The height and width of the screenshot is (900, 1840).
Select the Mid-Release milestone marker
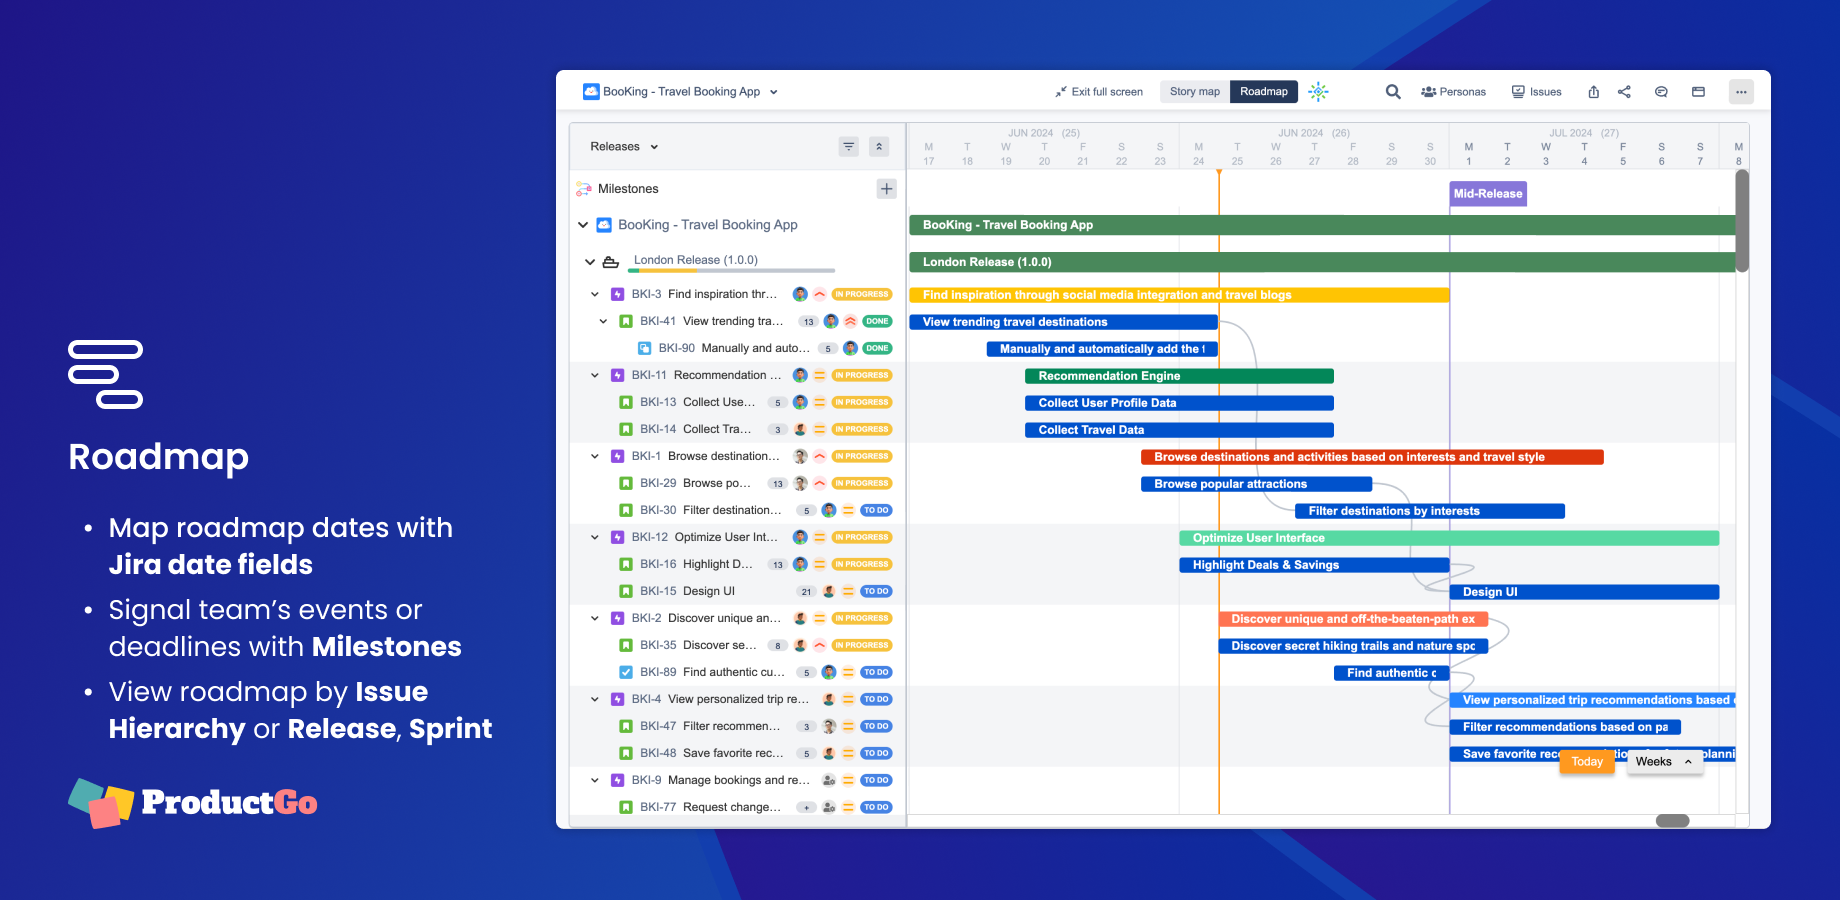[x=1487, y=193]
